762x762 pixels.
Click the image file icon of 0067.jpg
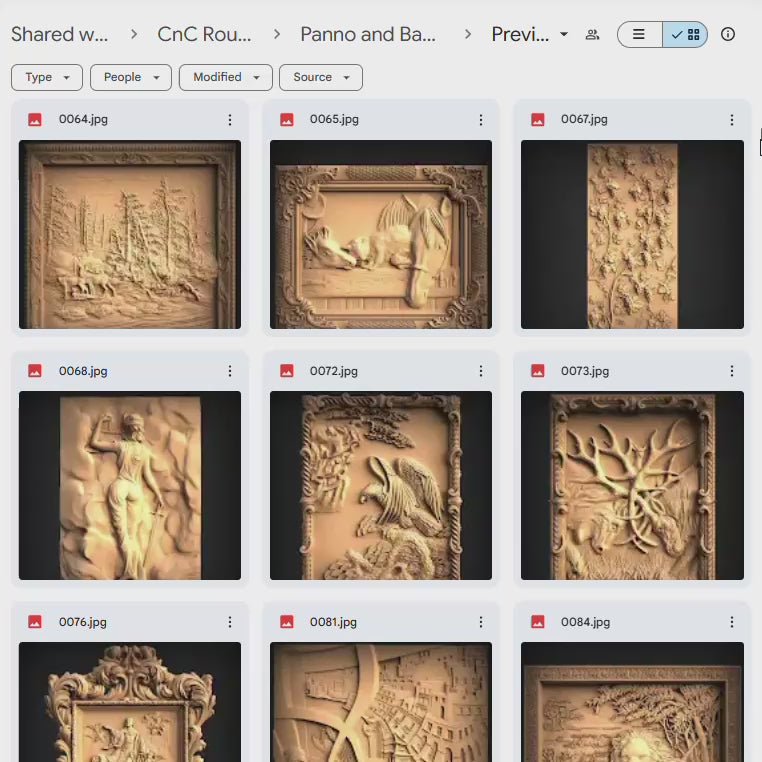[x=537, y=120]
